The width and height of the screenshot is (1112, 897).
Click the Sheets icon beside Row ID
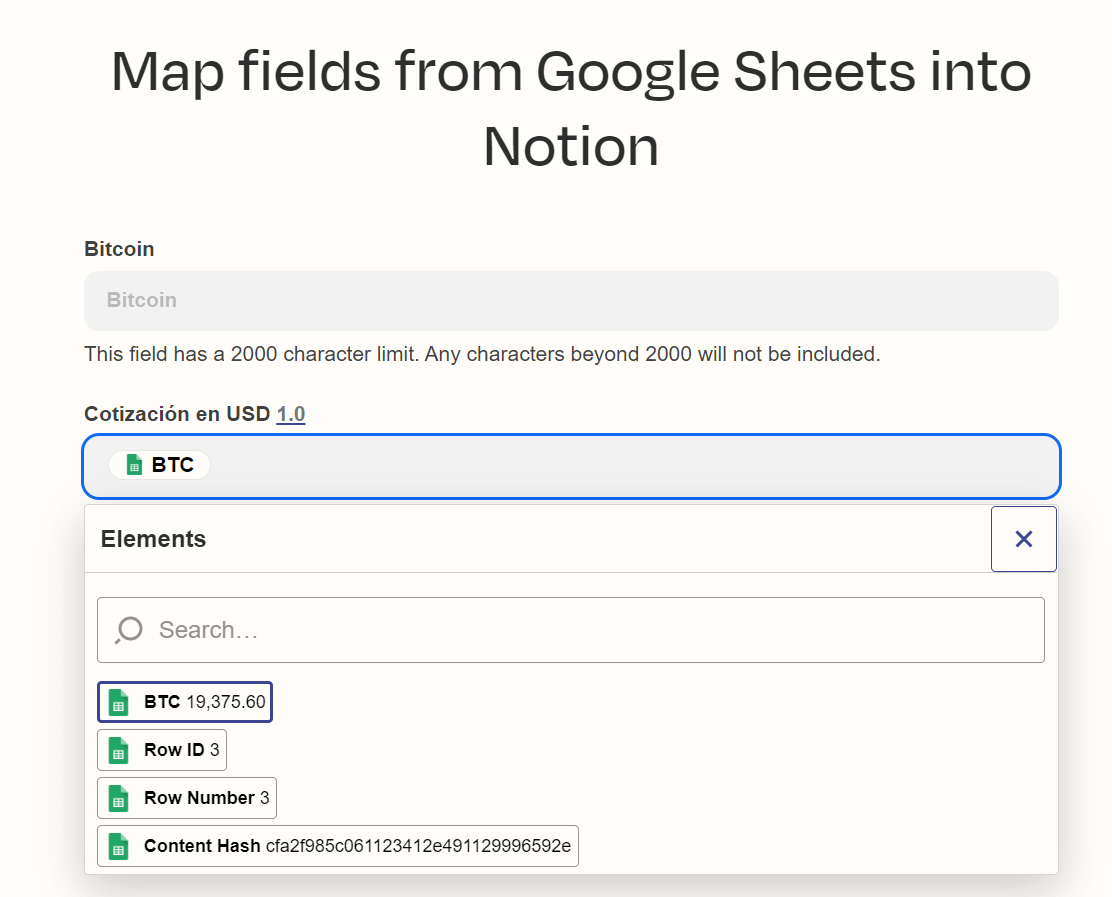pyautogui.click(x=119, y=750)
